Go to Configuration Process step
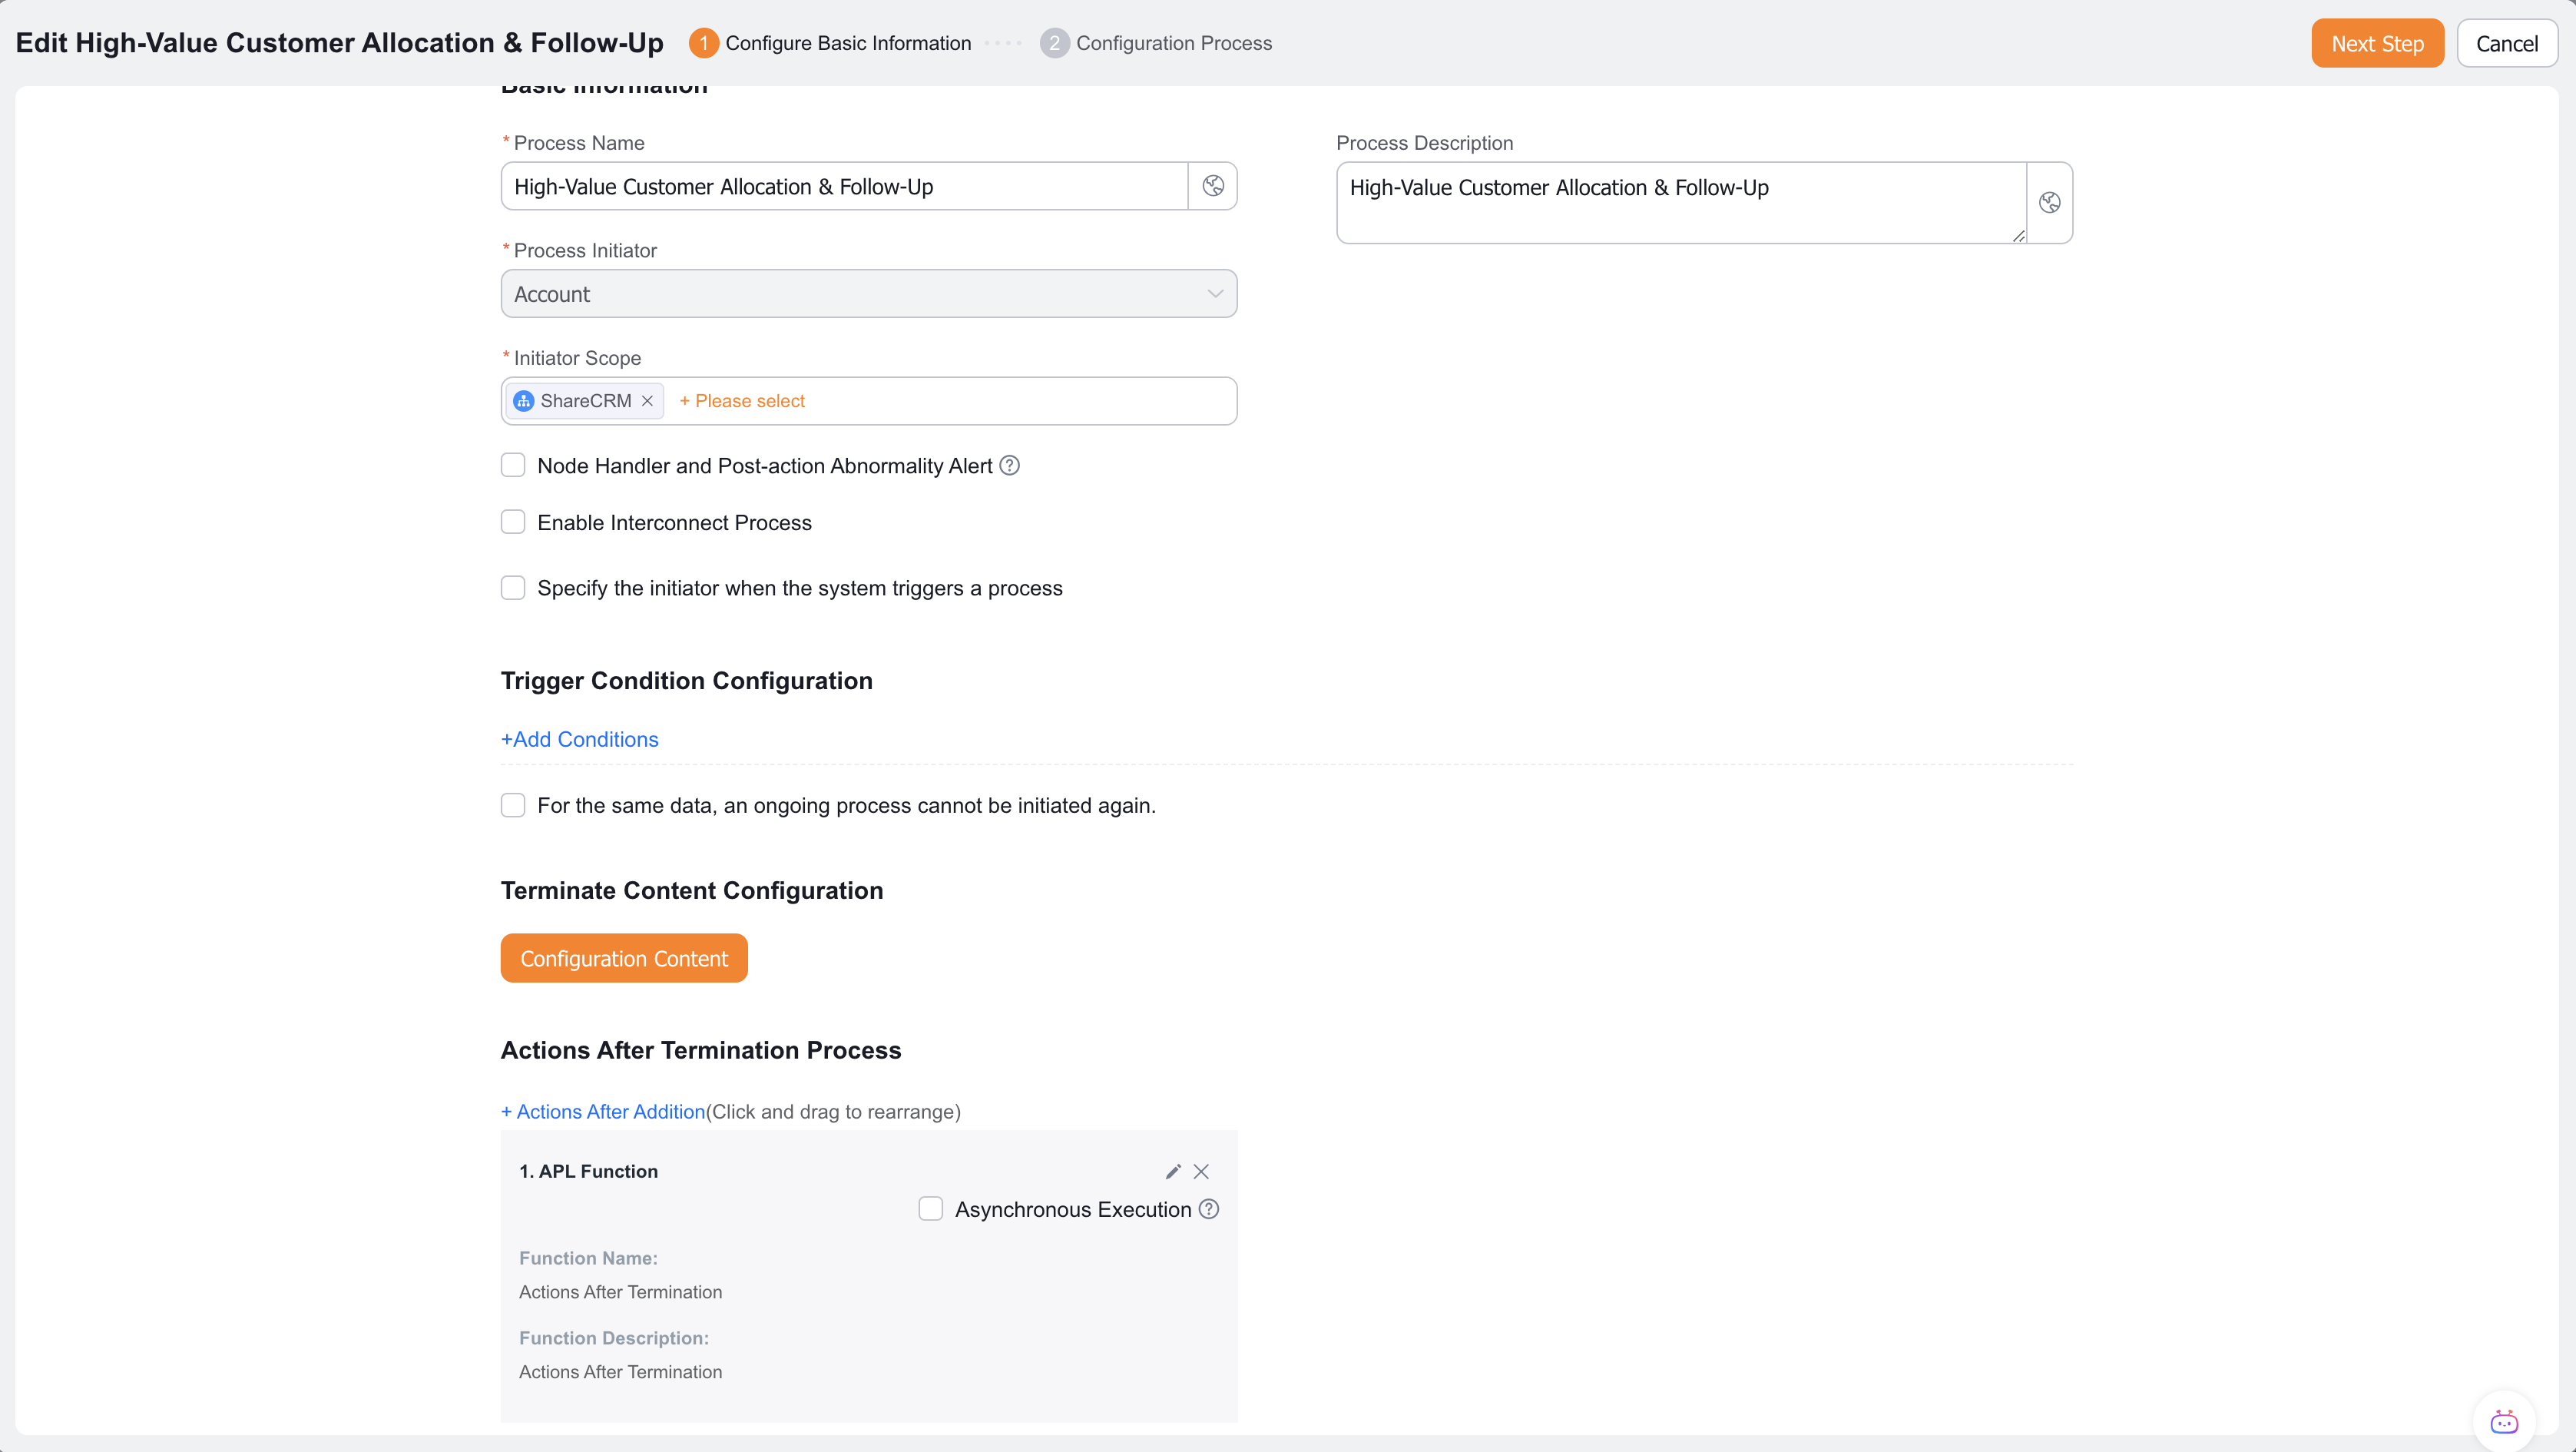Image resolution: width=2576 pixels, height=1452 pixels. click(1174, 43)
